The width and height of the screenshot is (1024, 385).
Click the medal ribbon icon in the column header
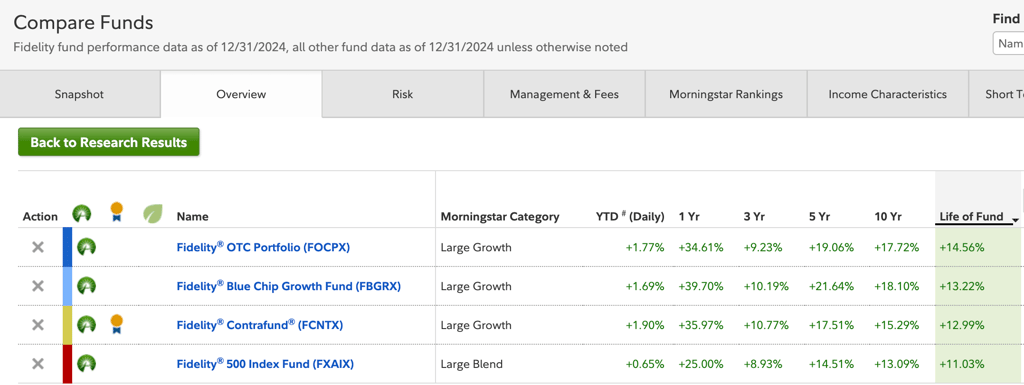point(116,212)
